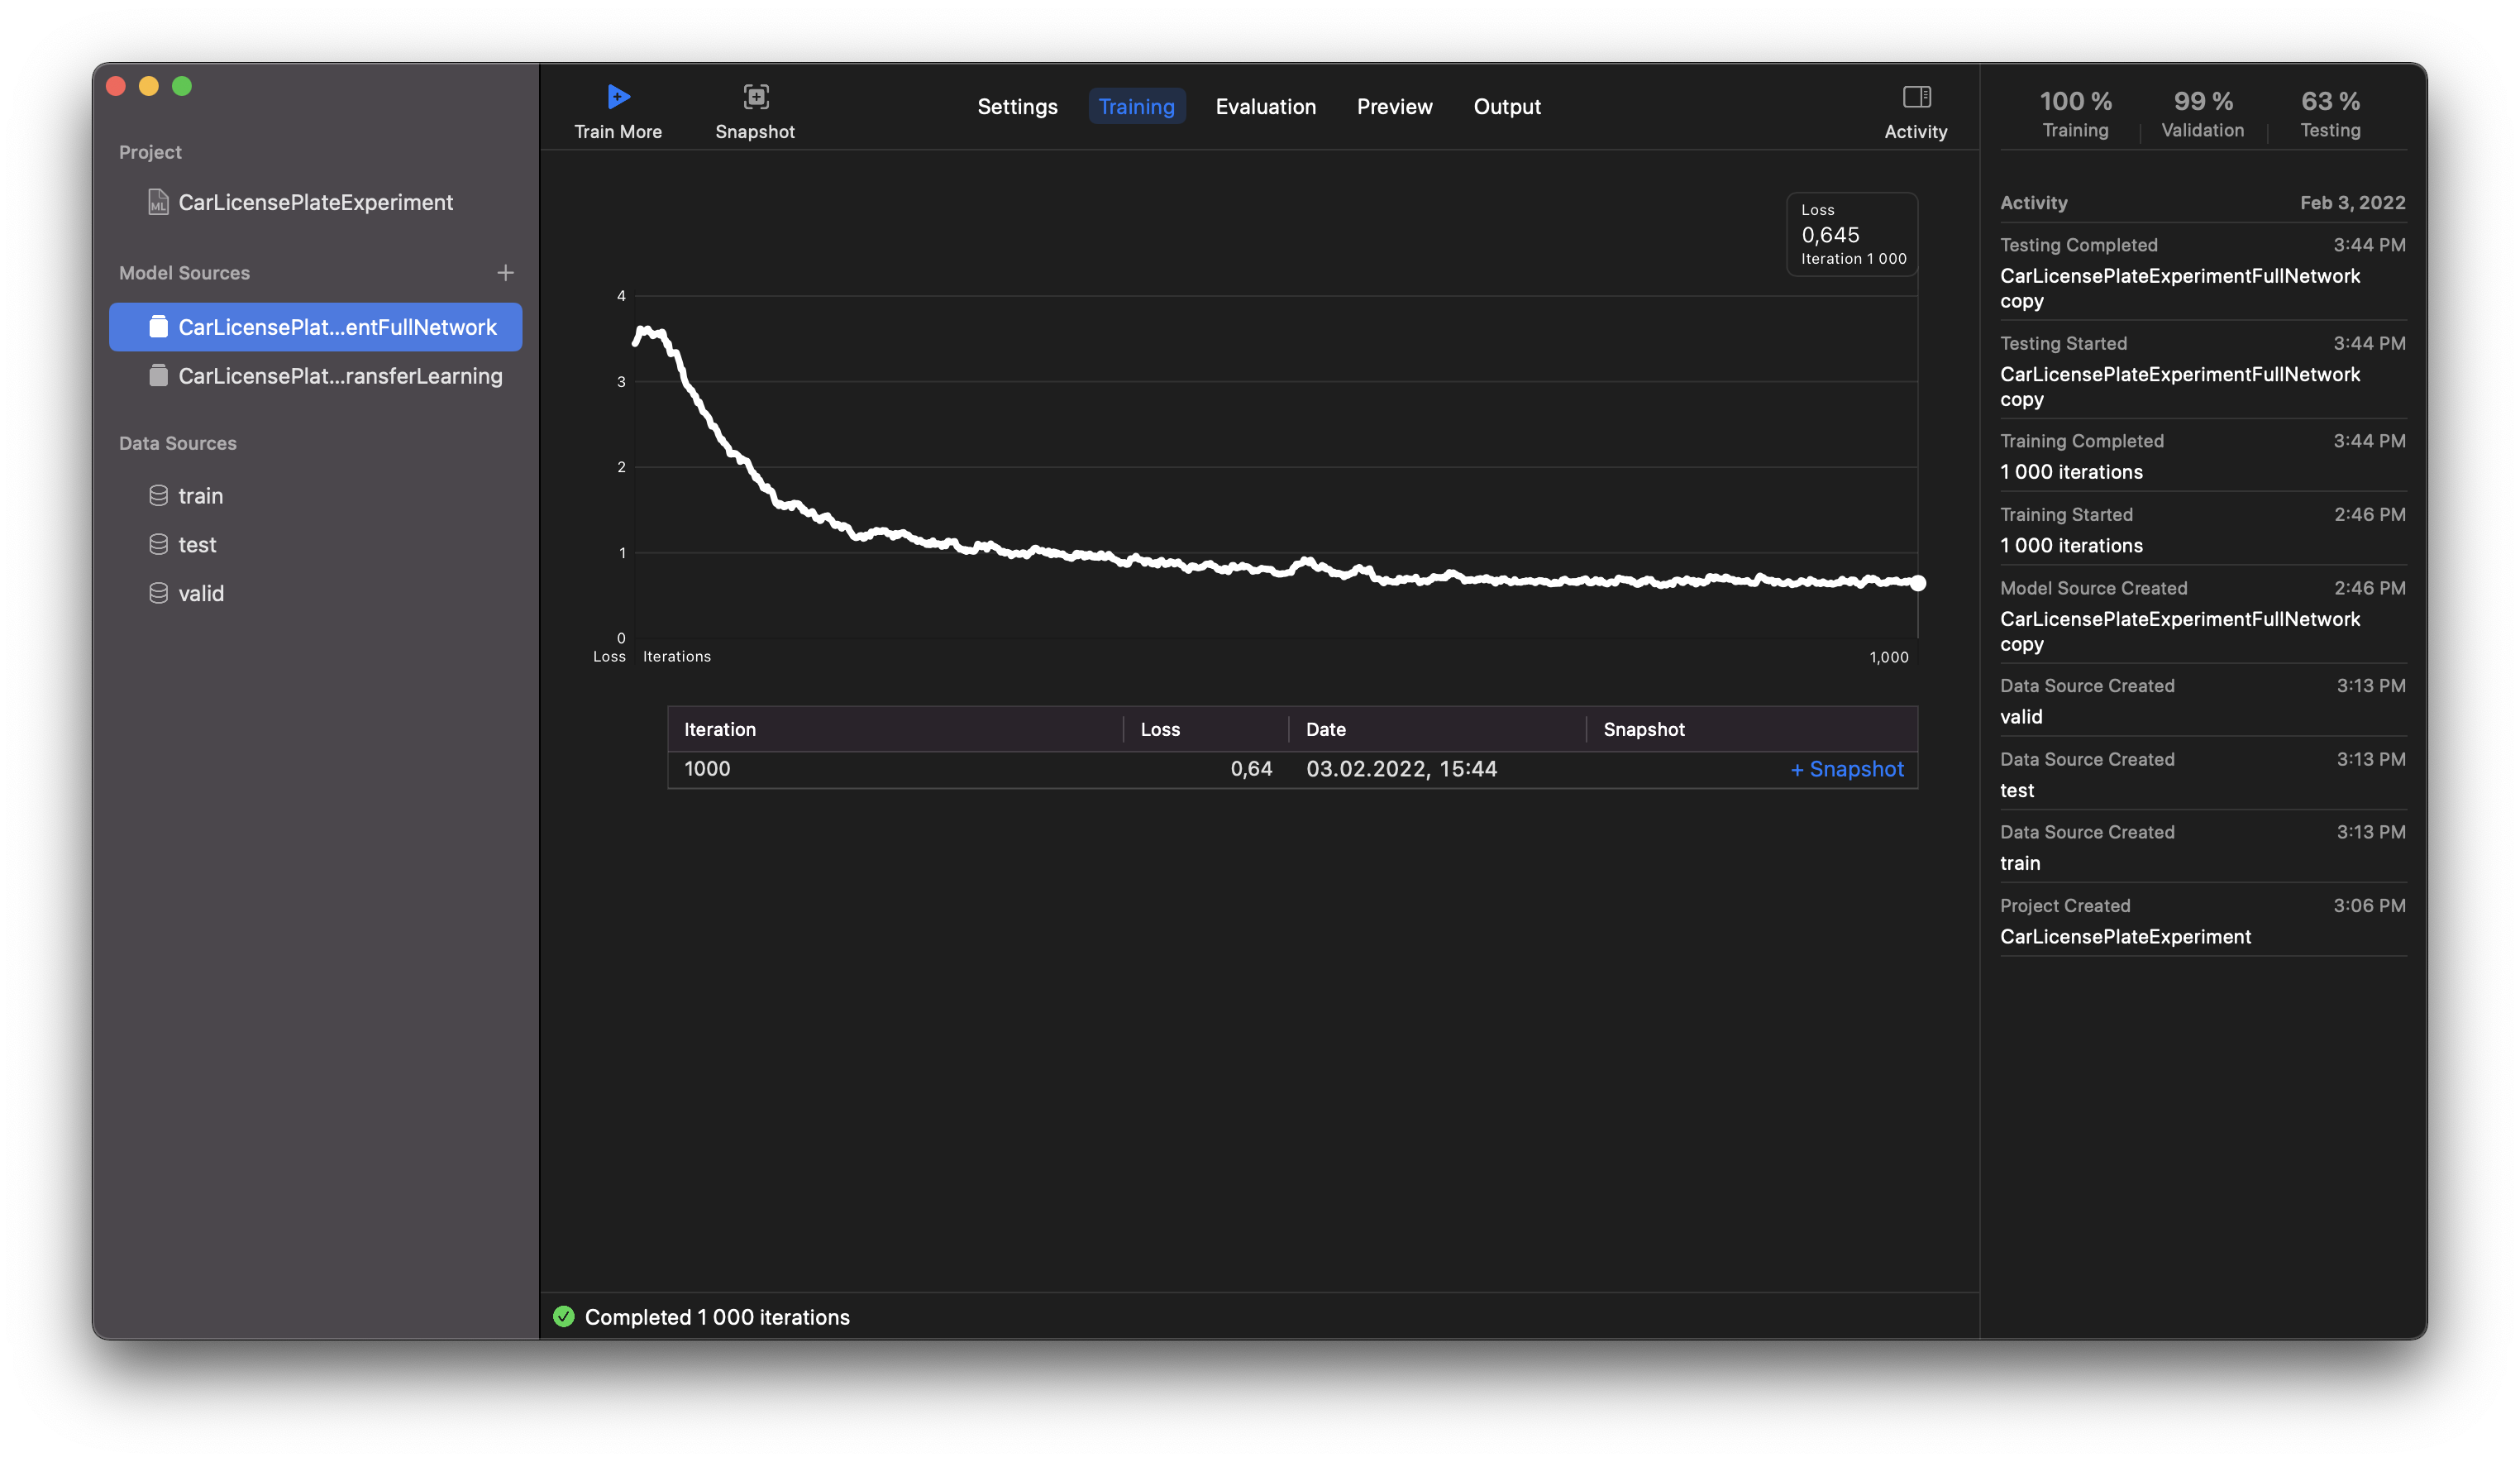Click the Data Sources section header
Image resolution: width=2520 pixels, height=1462 pixels.
click(x=177, y=443)
